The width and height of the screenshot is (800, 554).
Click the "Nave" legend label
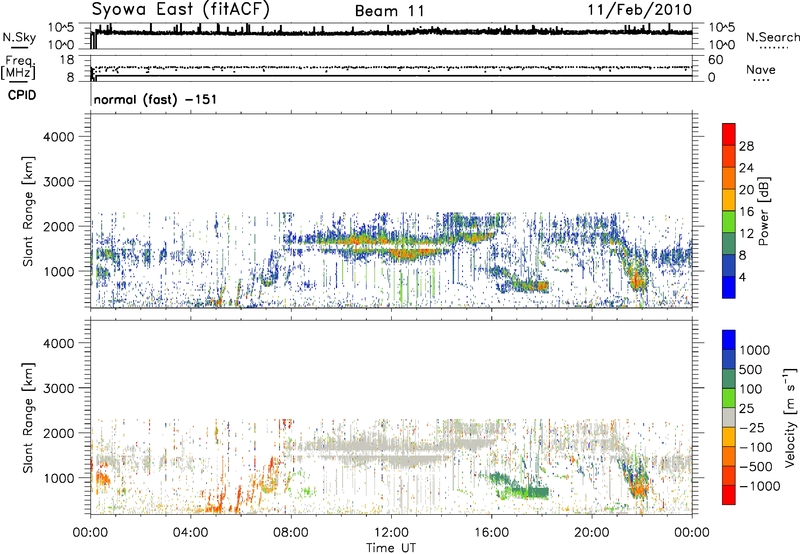coord(761,69)
